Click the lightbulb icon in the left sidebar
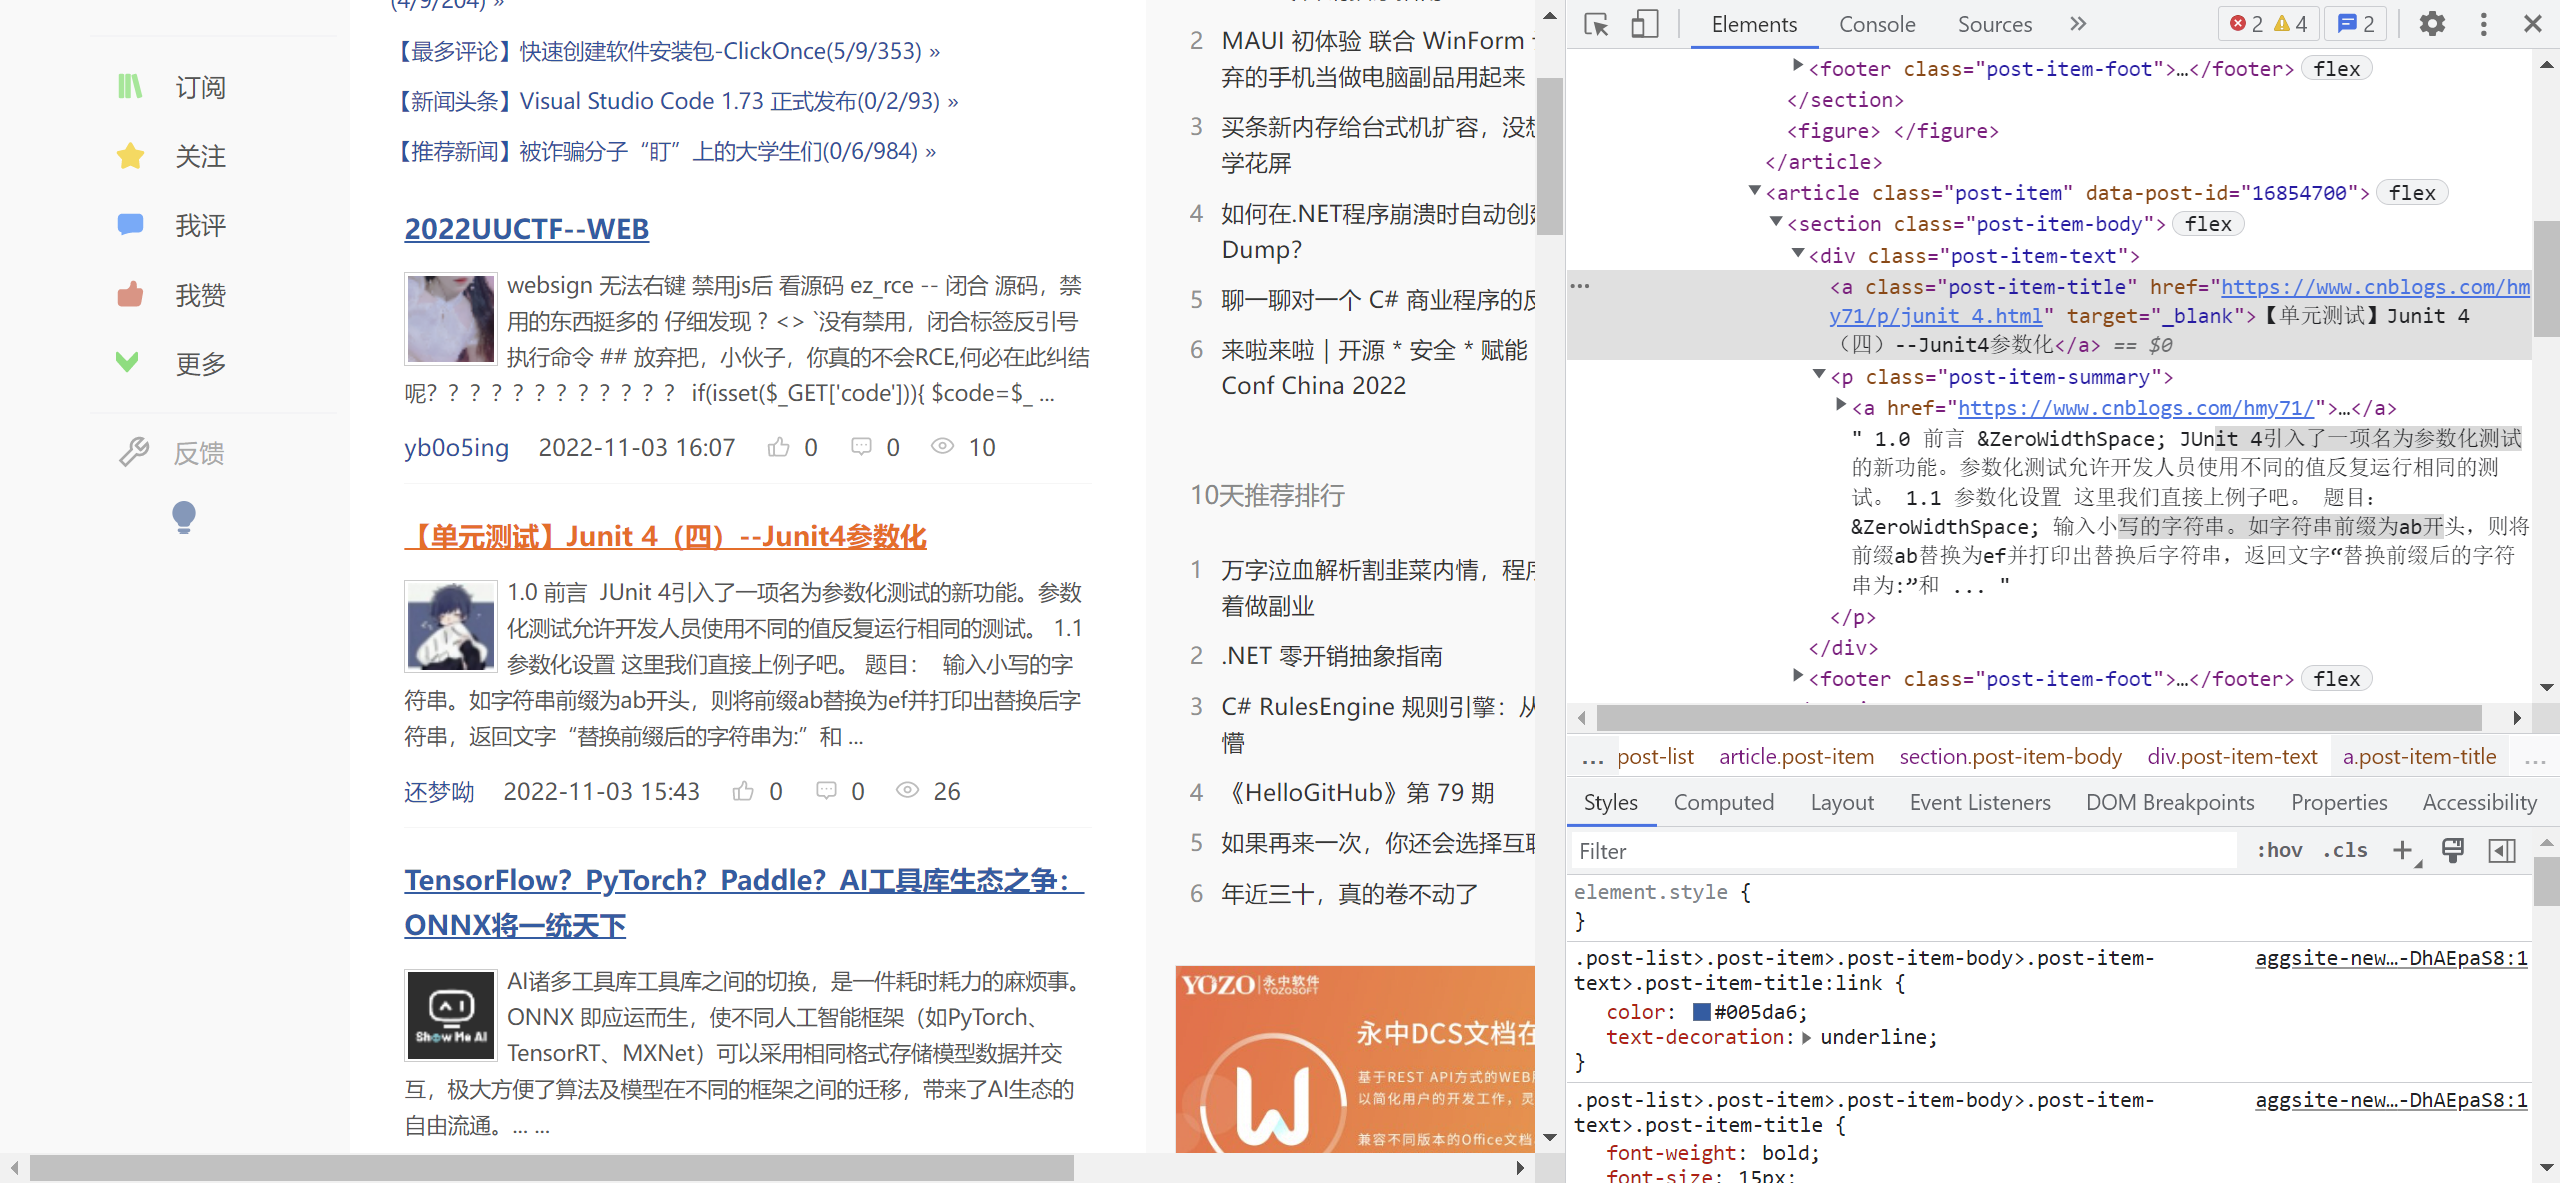The height and width of the screenshot is (1183, 2560). point(184,516)
